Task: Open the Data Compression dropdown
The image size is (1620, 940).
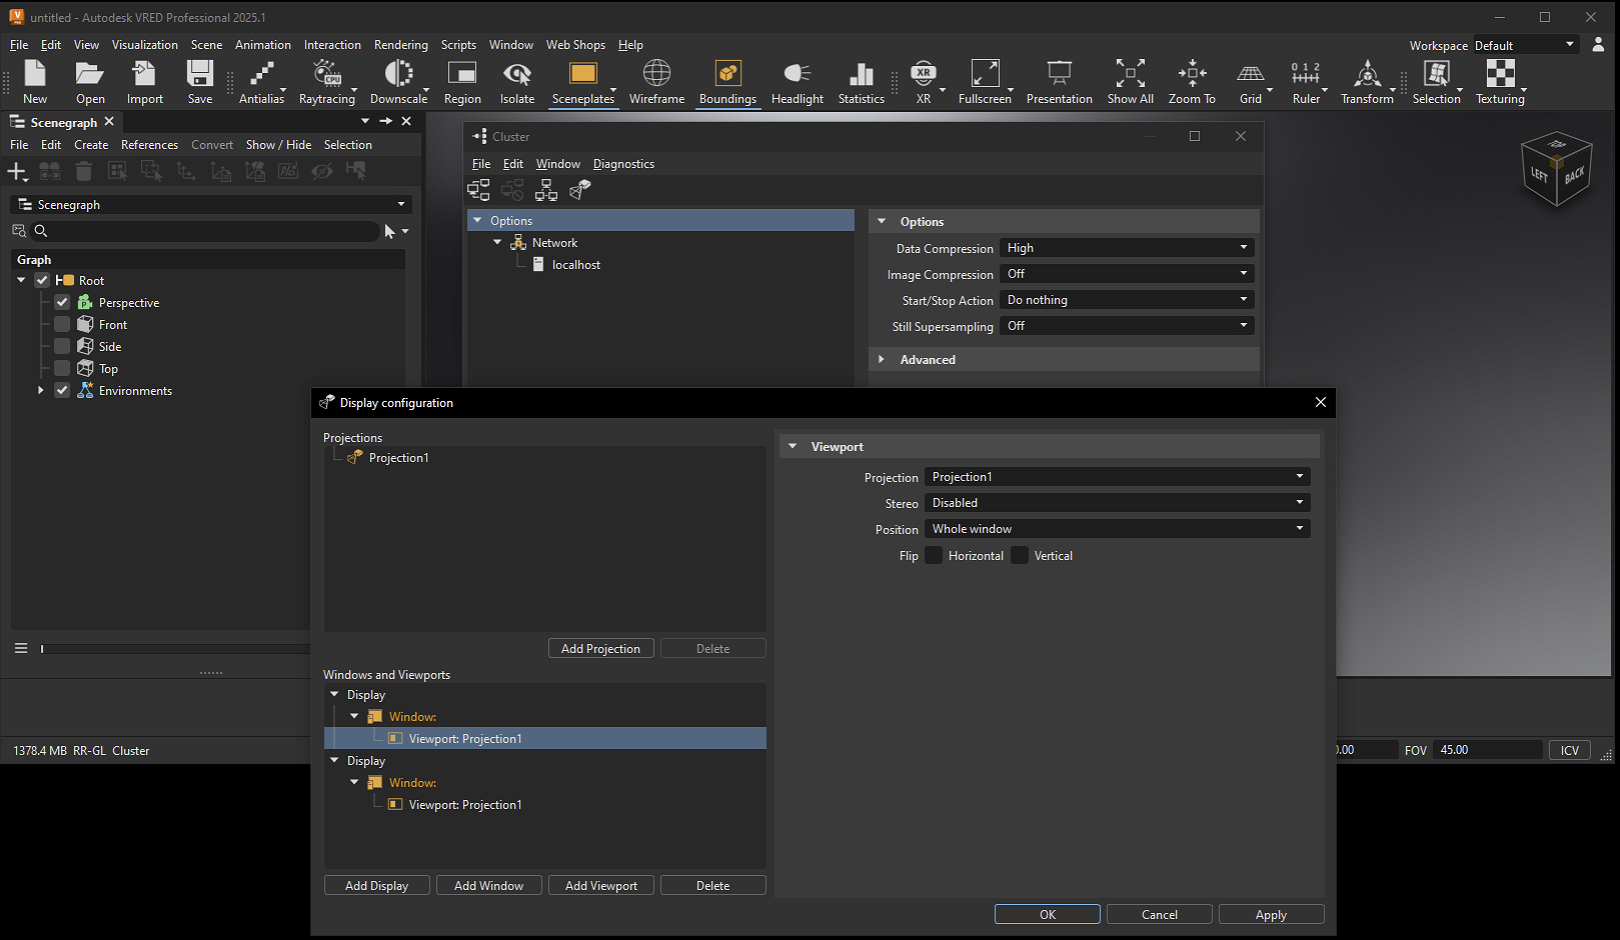Action: (1126, 248)
